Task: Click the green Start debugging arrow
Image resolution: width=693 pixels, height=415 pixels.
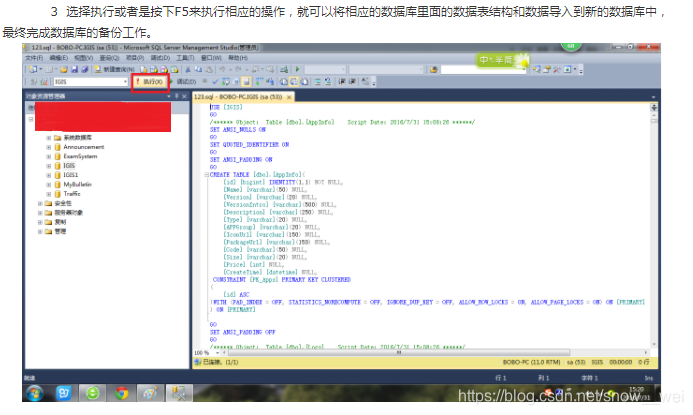Action: pos(297,69)
